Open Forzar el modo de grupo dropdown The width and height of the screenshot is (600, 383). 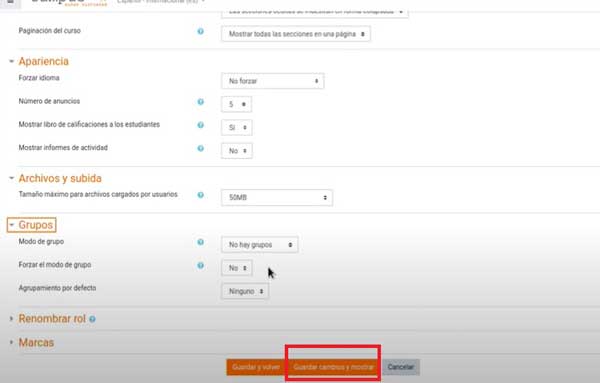tap(237, 268)
